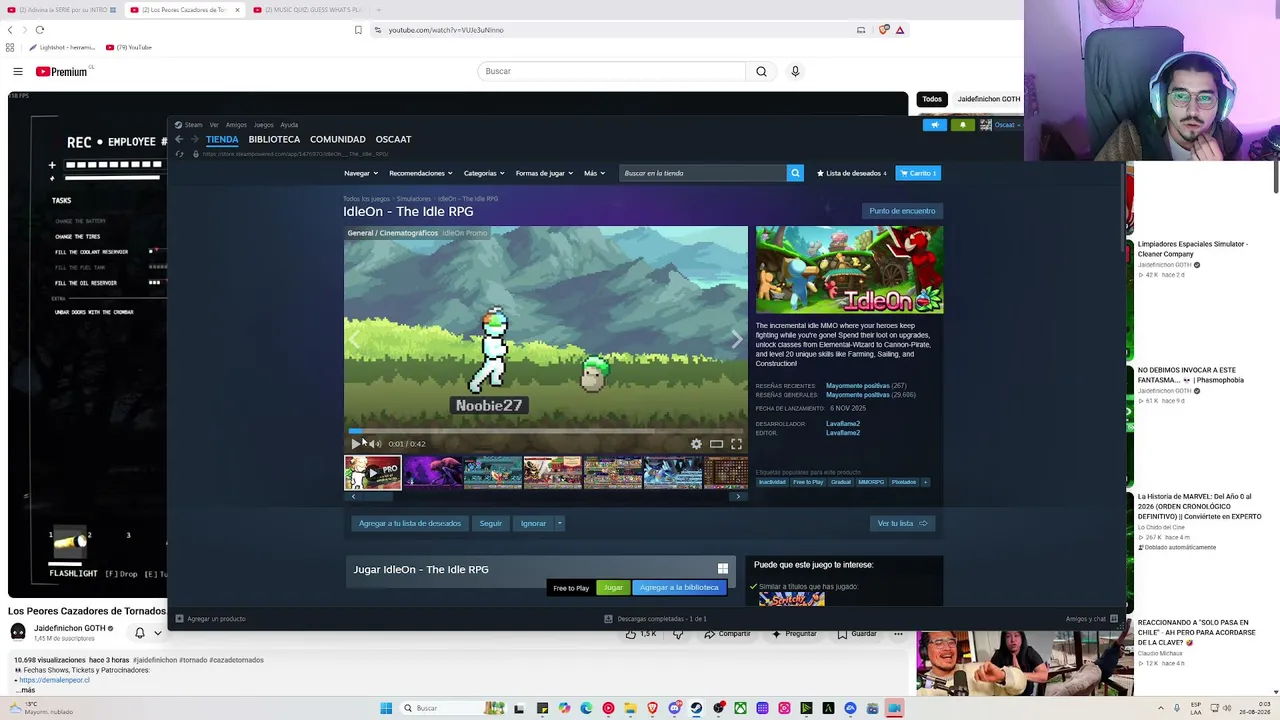Expand more popular tags with plus button
Screen dimensions: 1280x720
click(x=925, y=482)
